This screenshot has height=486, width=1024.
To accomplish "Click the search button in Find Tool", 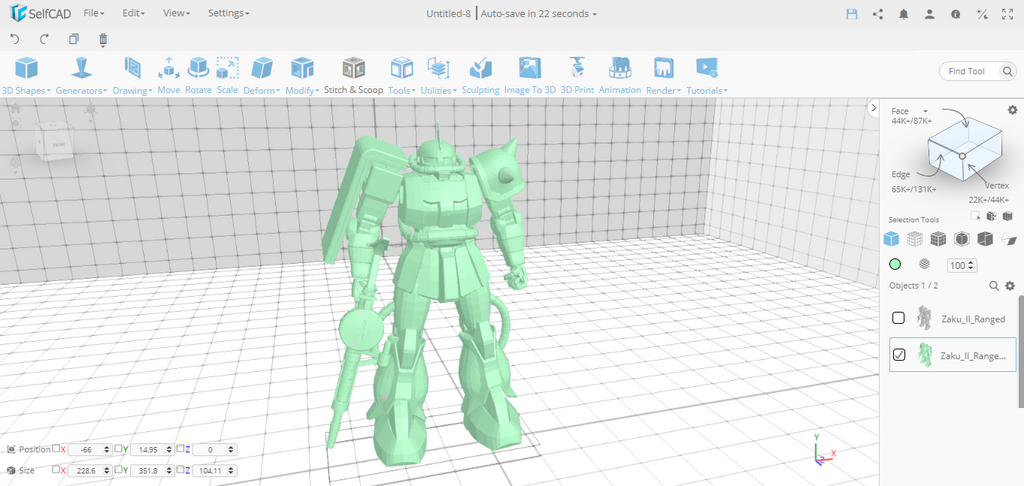I will coord(1008,71).
